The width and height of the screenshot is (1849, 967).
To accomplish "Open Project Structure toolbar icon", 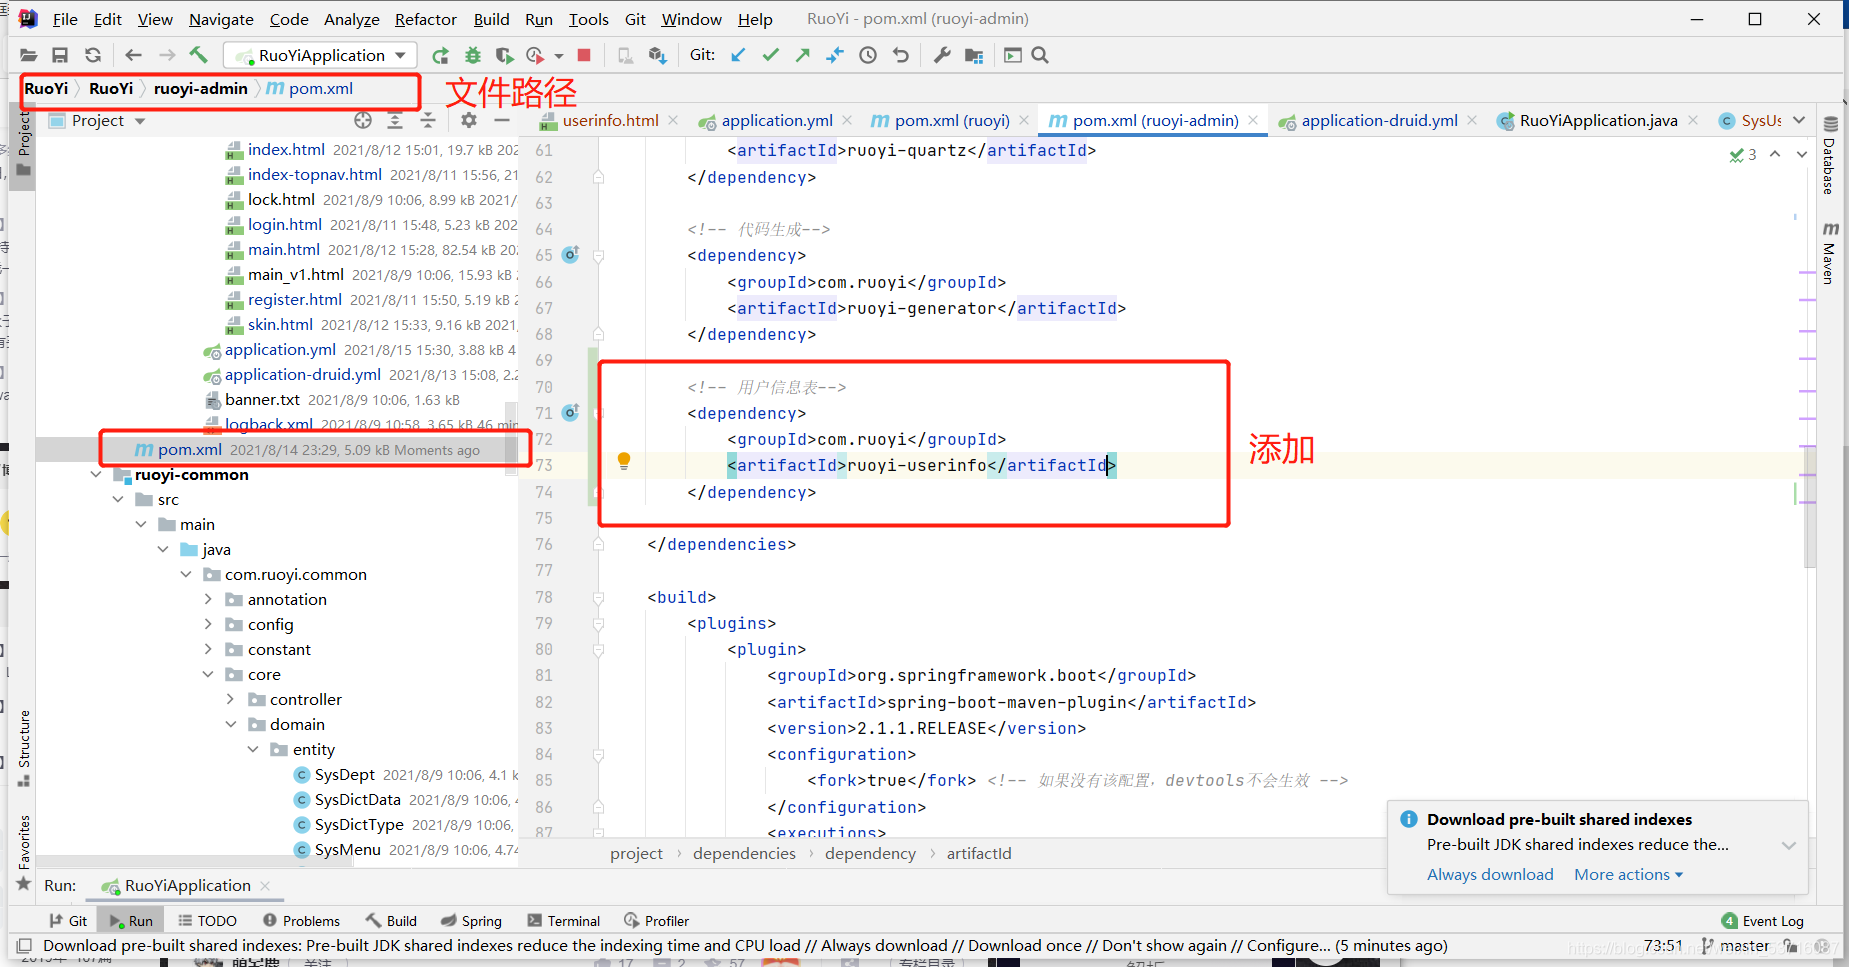I will coord(974,55).
